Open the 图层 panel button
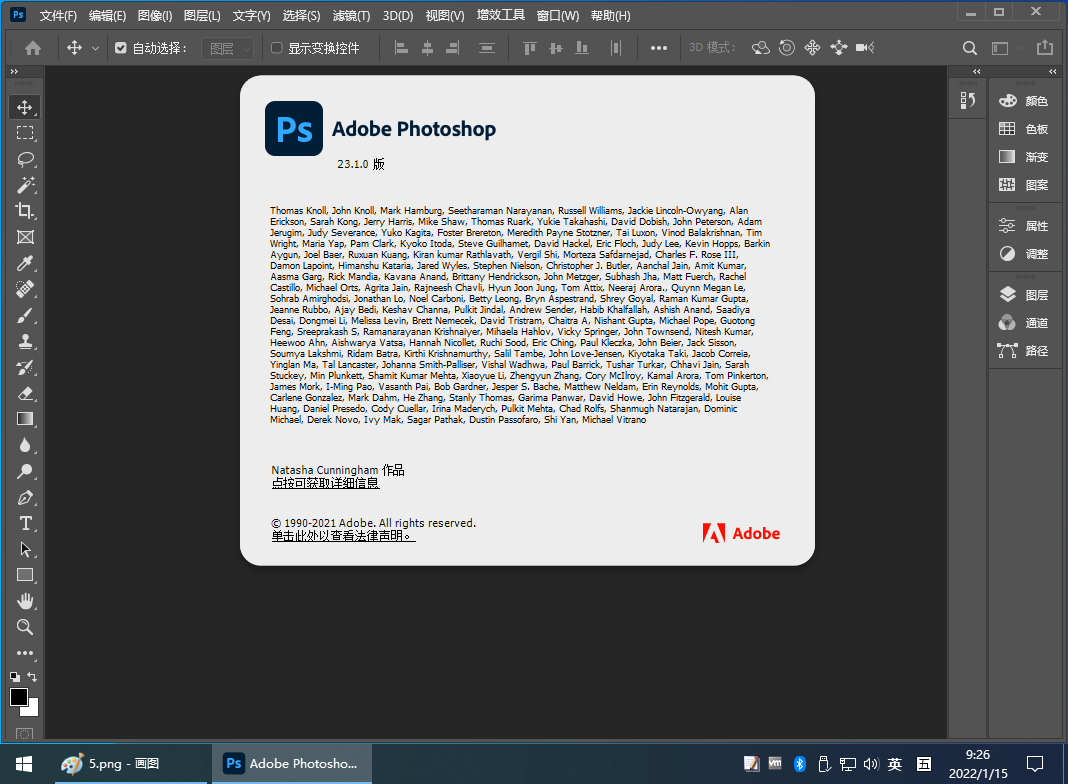The height and width of the screenshot is (784, 1068). (x=1024, y=295)
